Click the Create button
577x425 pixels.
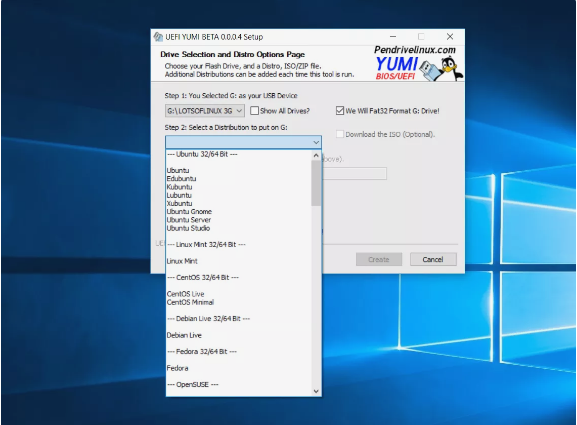coord(379,259)
